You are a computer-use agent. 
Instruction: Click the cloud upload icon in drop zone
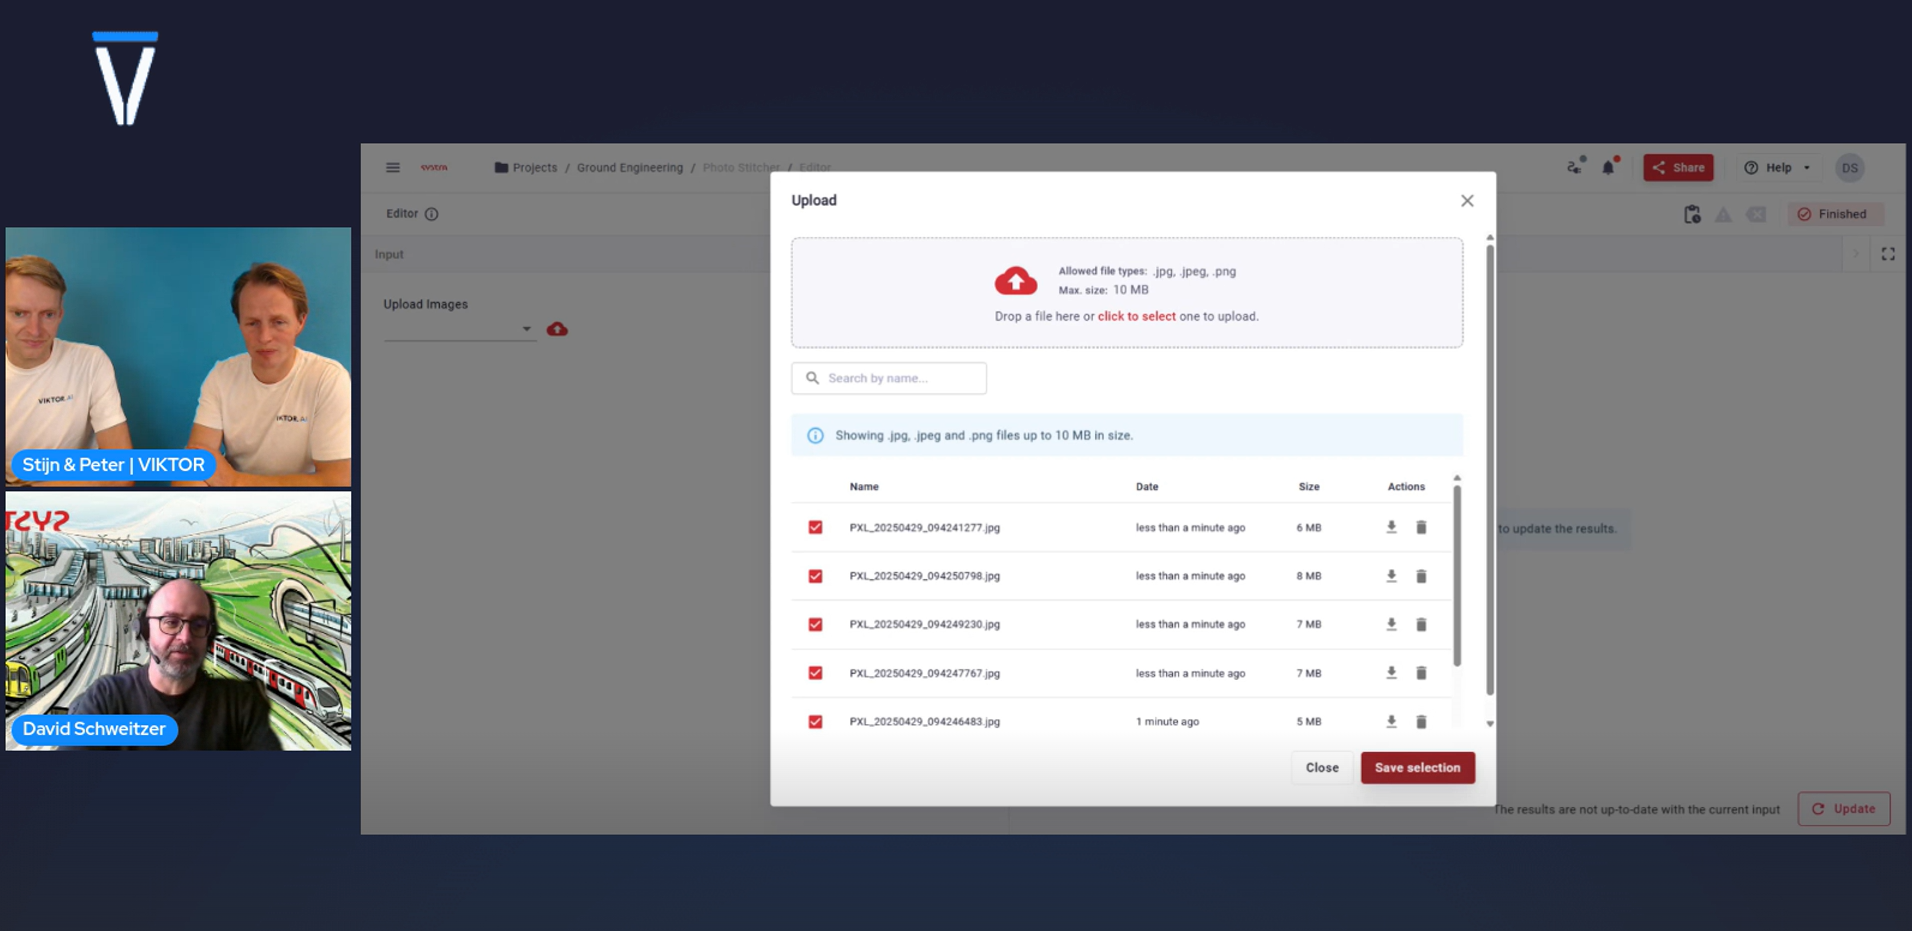1015,282
